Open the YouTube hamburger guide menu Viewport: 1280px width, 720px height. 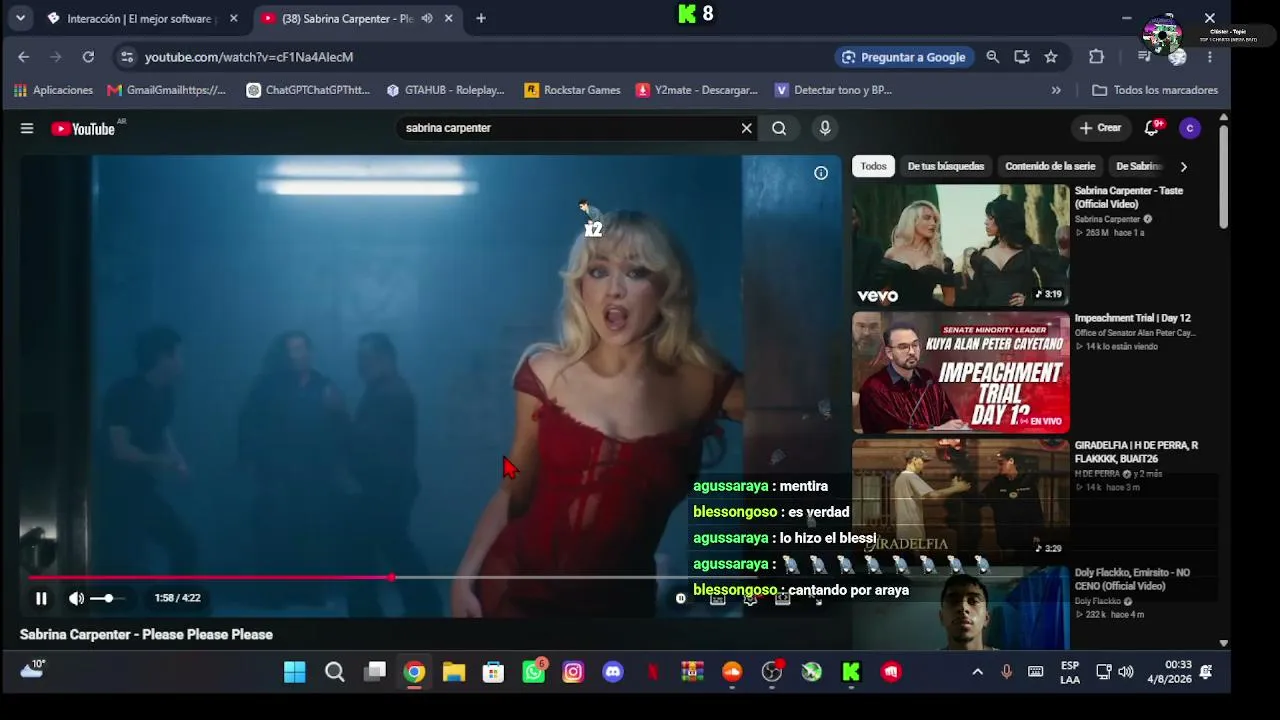(27, 128)
